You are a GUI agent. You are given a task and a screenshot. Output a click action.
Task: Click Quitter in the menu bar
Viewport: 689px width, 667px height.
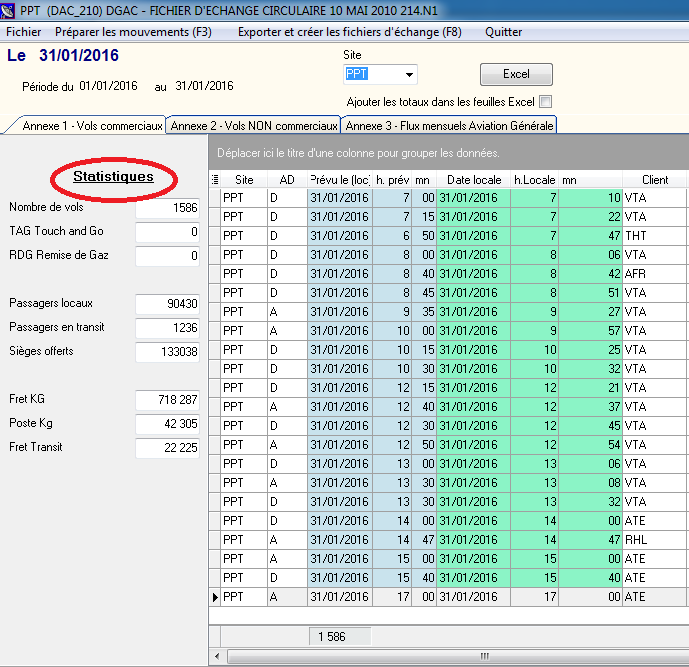pos(503,32)
